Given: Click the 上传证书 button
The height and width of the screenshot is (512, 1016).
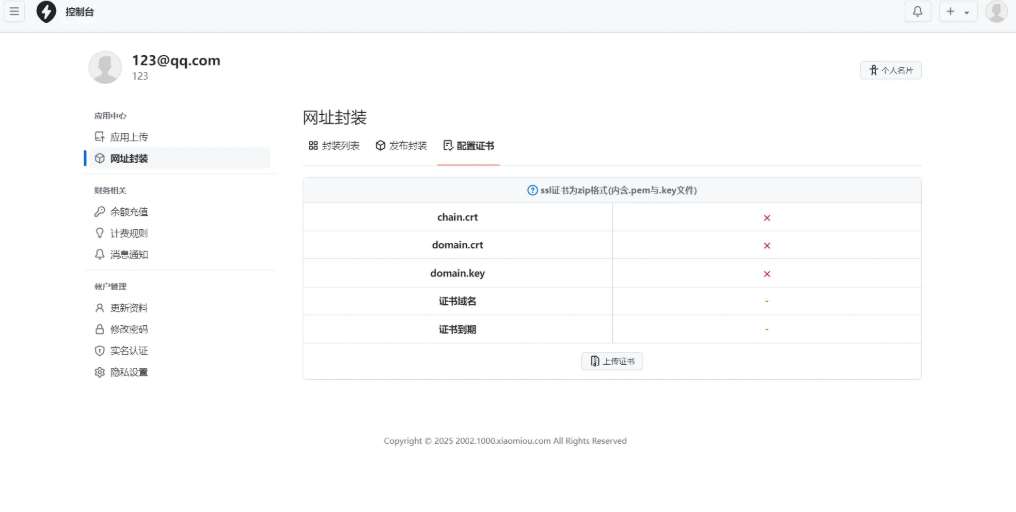Looking at the screenshot, I should pyautogui.click(x=612, y=361).
